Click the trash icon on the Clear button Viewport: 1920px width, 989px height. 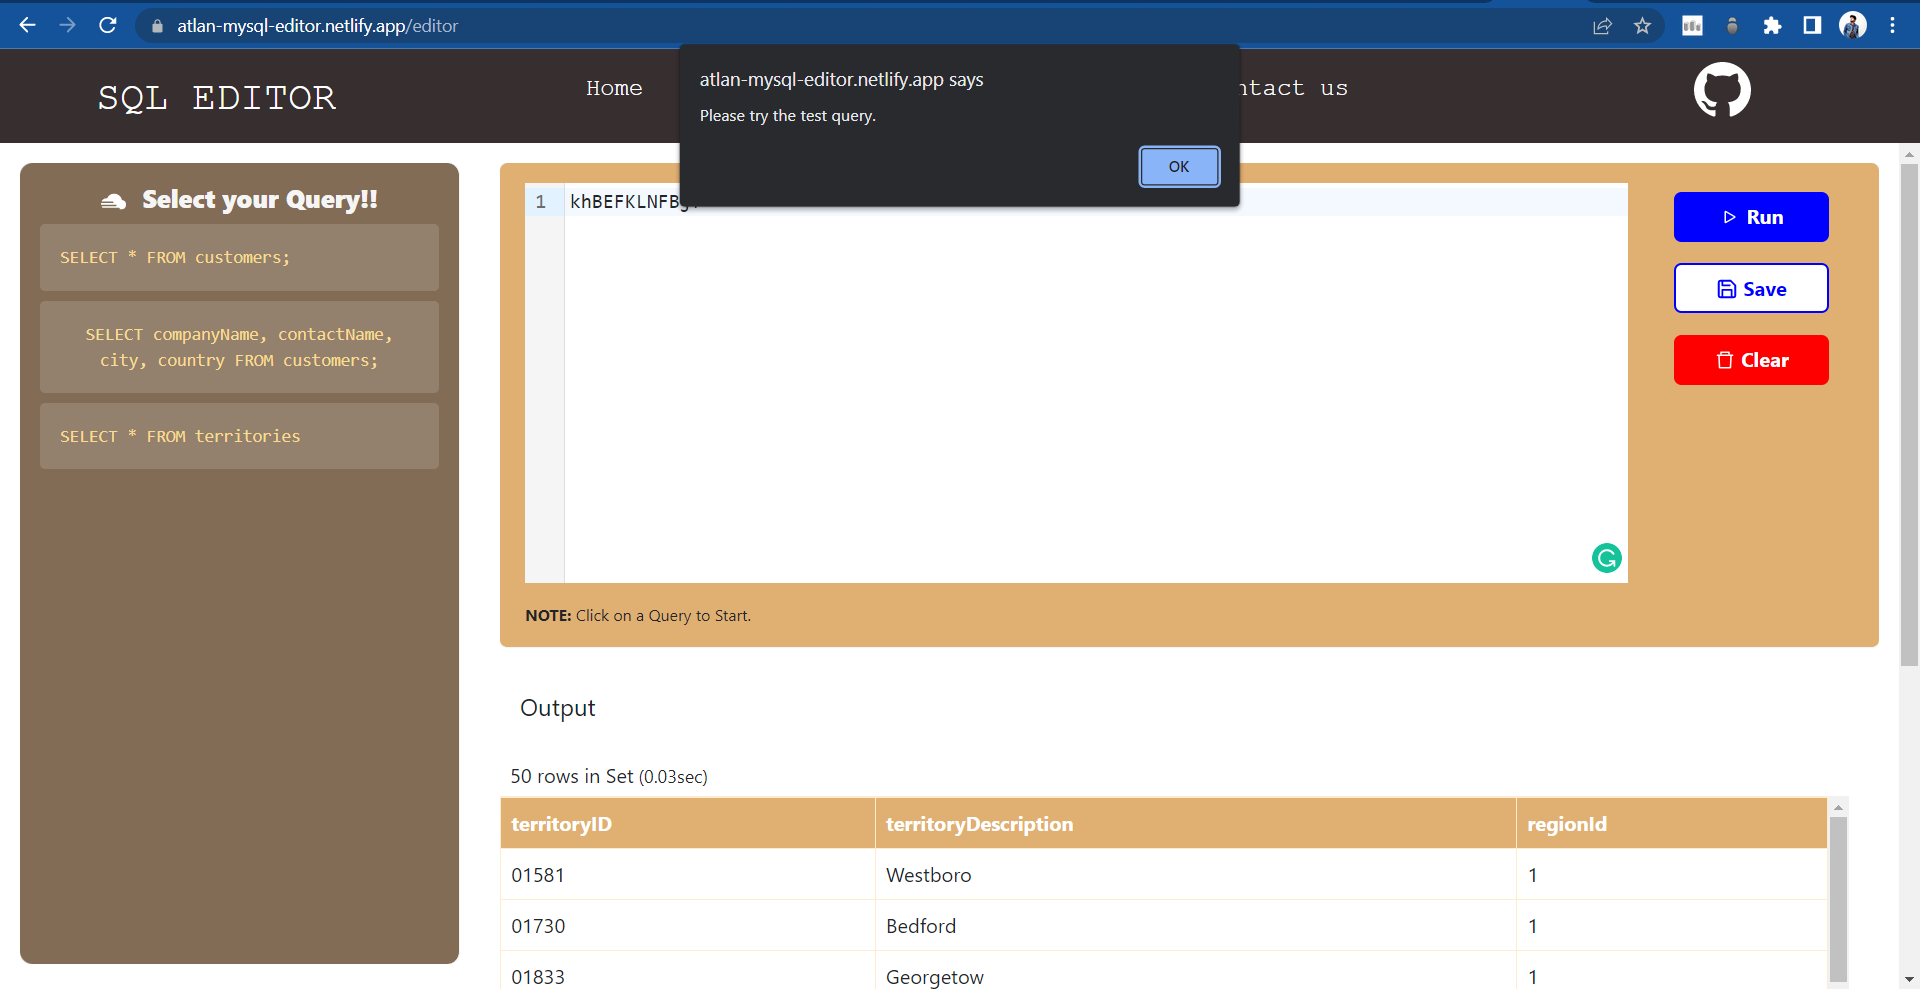(x=1724, y=360)
